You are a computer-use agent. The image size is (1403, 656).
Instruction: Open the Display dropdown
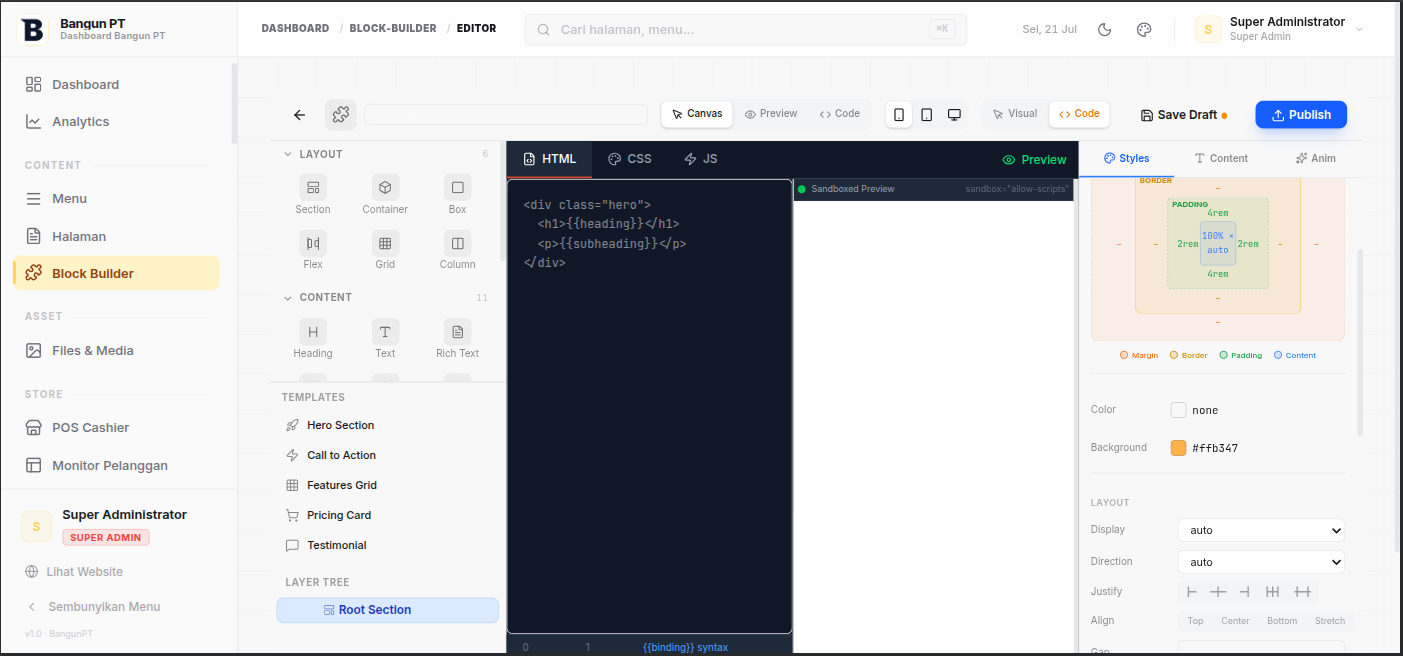click(1261, 530)
